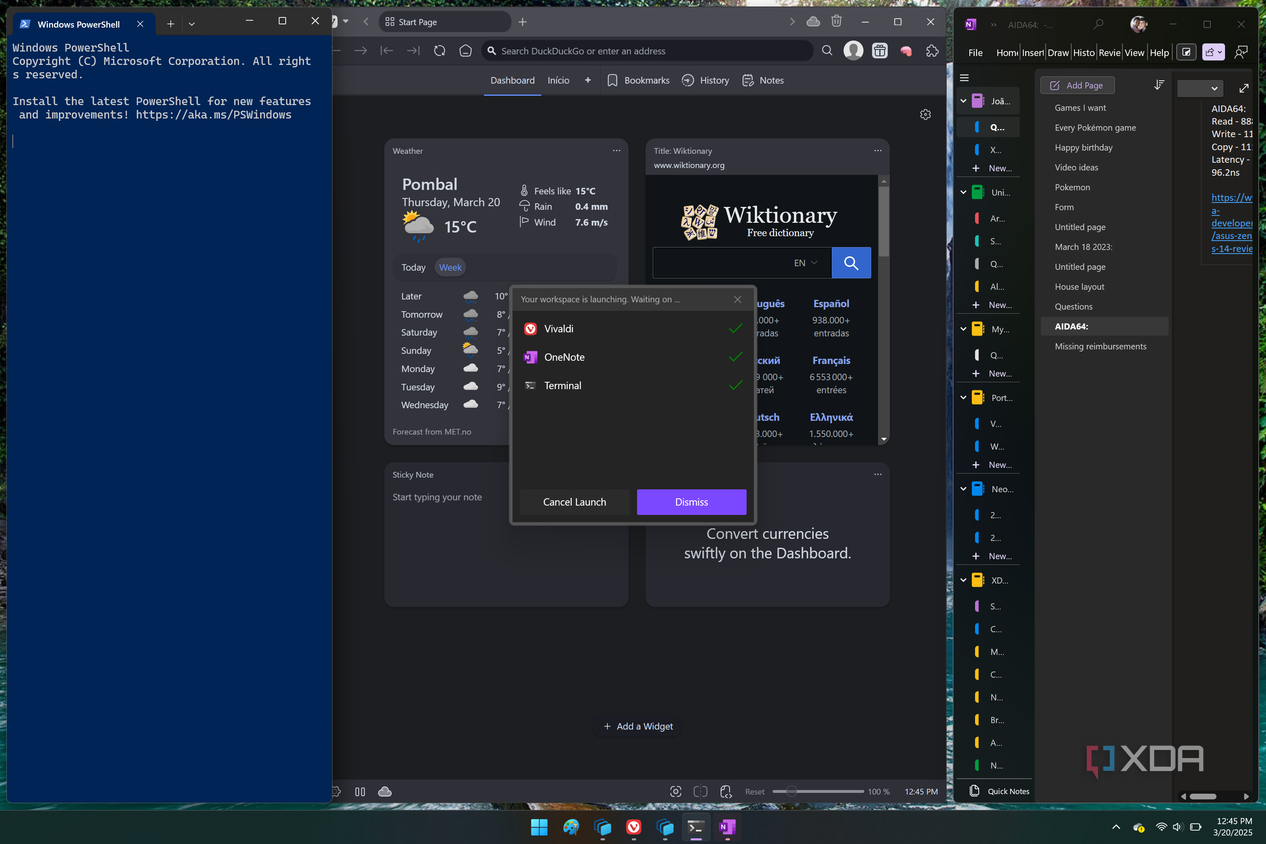
Task: Open closed tabs trash icon in Vivaldi
Action: pos(837,21)
